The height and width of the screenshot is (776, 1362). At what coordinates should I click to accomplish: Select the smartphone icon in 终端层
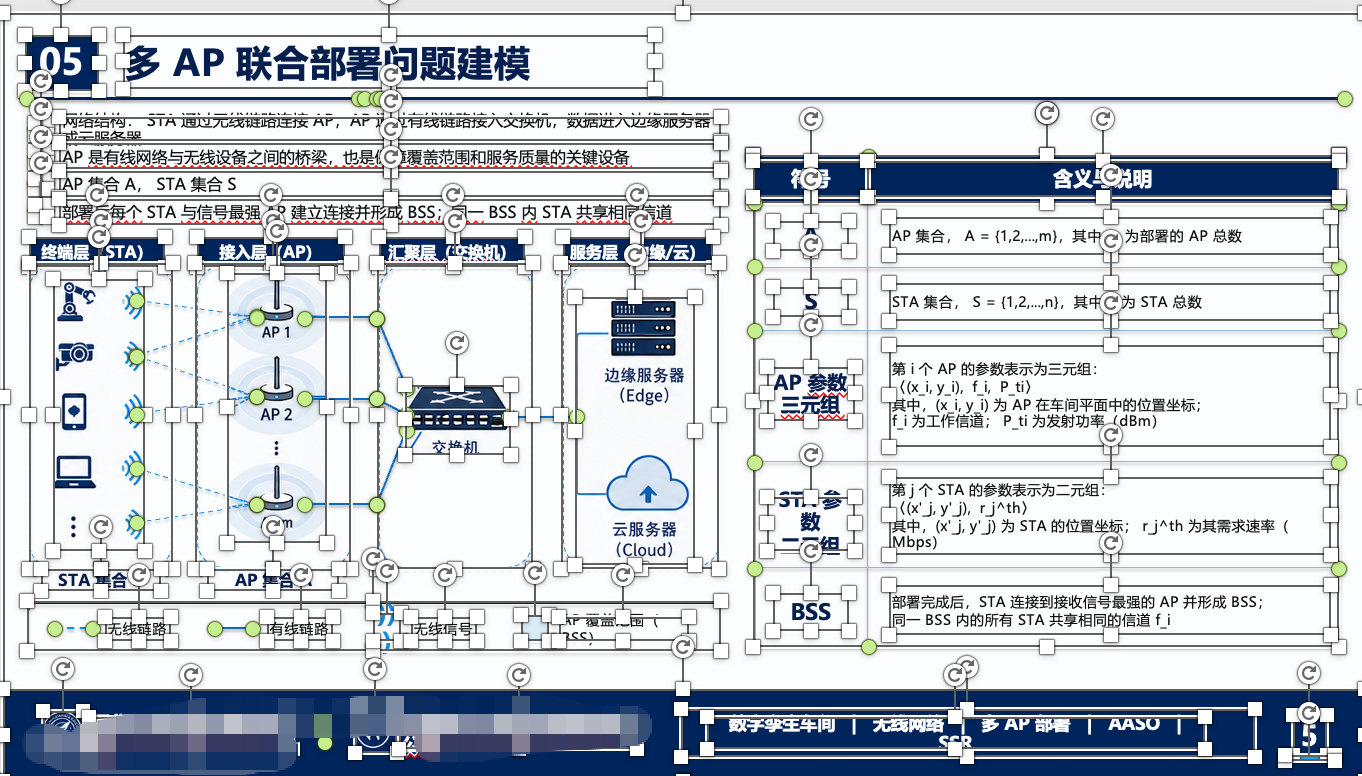[x=76, y=411]
